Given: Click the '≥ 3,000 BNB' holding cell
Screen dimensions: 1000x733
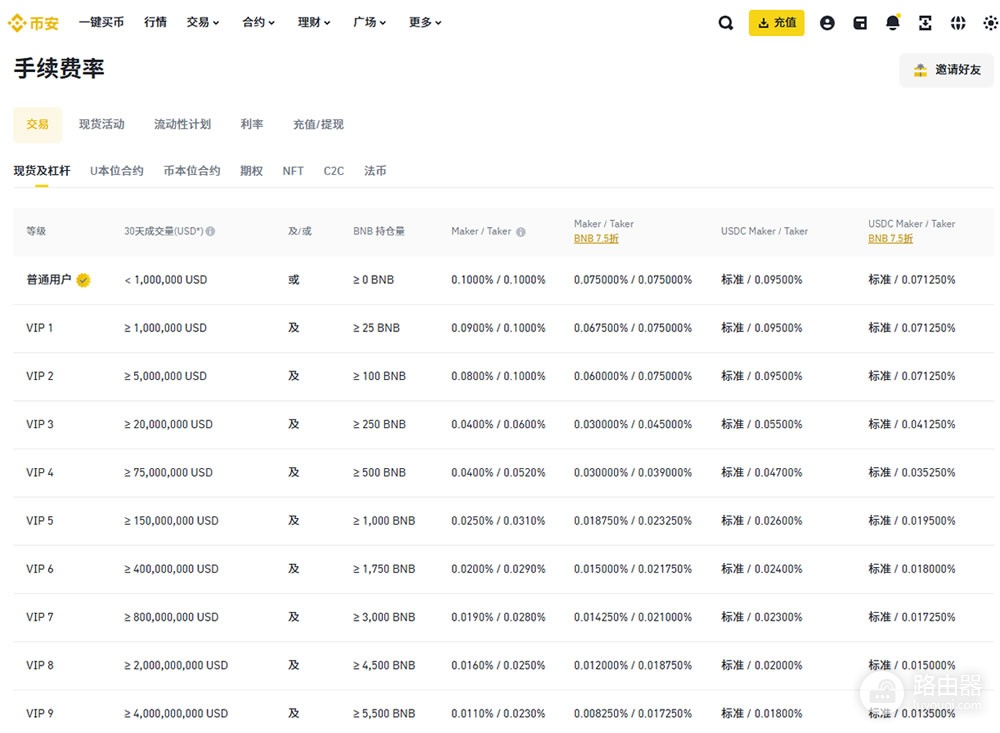Looking at the screenshot, I should [x=384, y=618].
